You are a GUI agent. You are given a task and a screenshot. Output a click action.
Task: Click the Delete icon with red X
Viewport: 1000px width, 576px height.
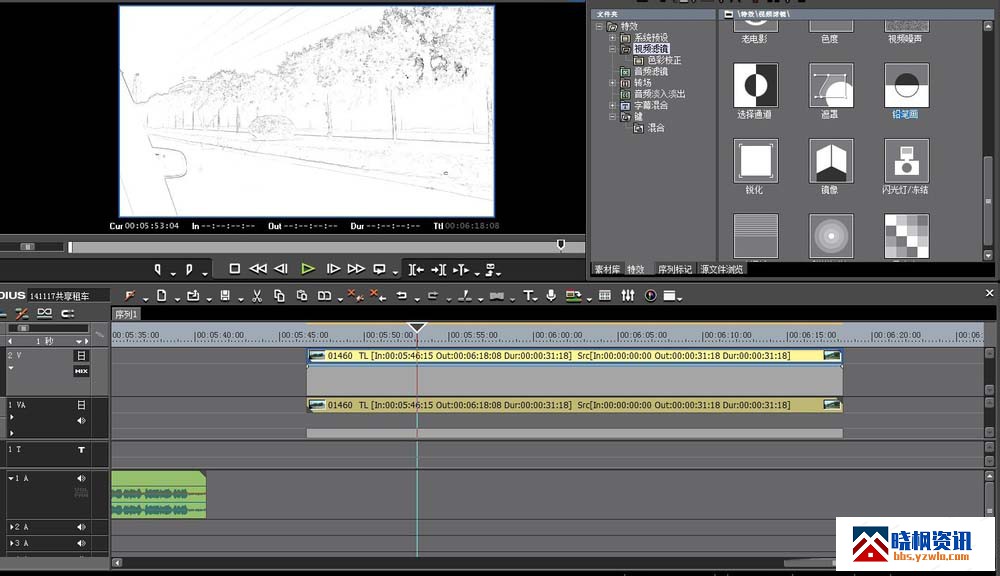pos(354,295)
